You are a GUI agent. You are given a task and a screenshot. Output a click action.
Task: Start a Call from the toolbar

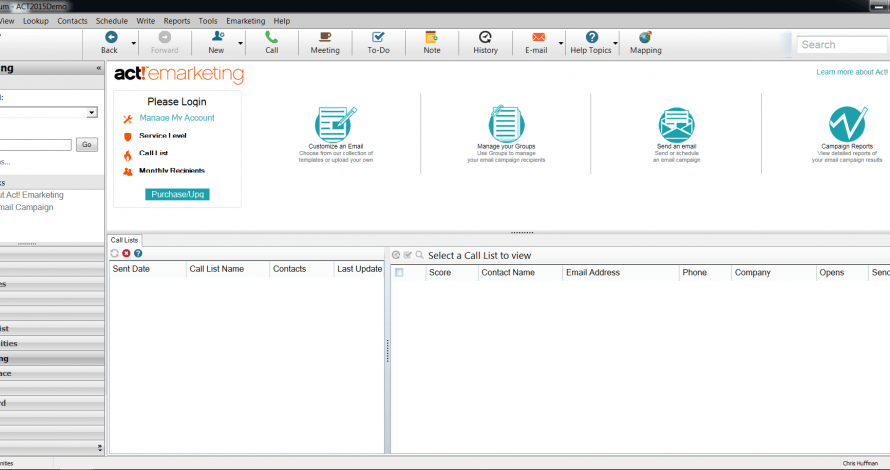271,37
